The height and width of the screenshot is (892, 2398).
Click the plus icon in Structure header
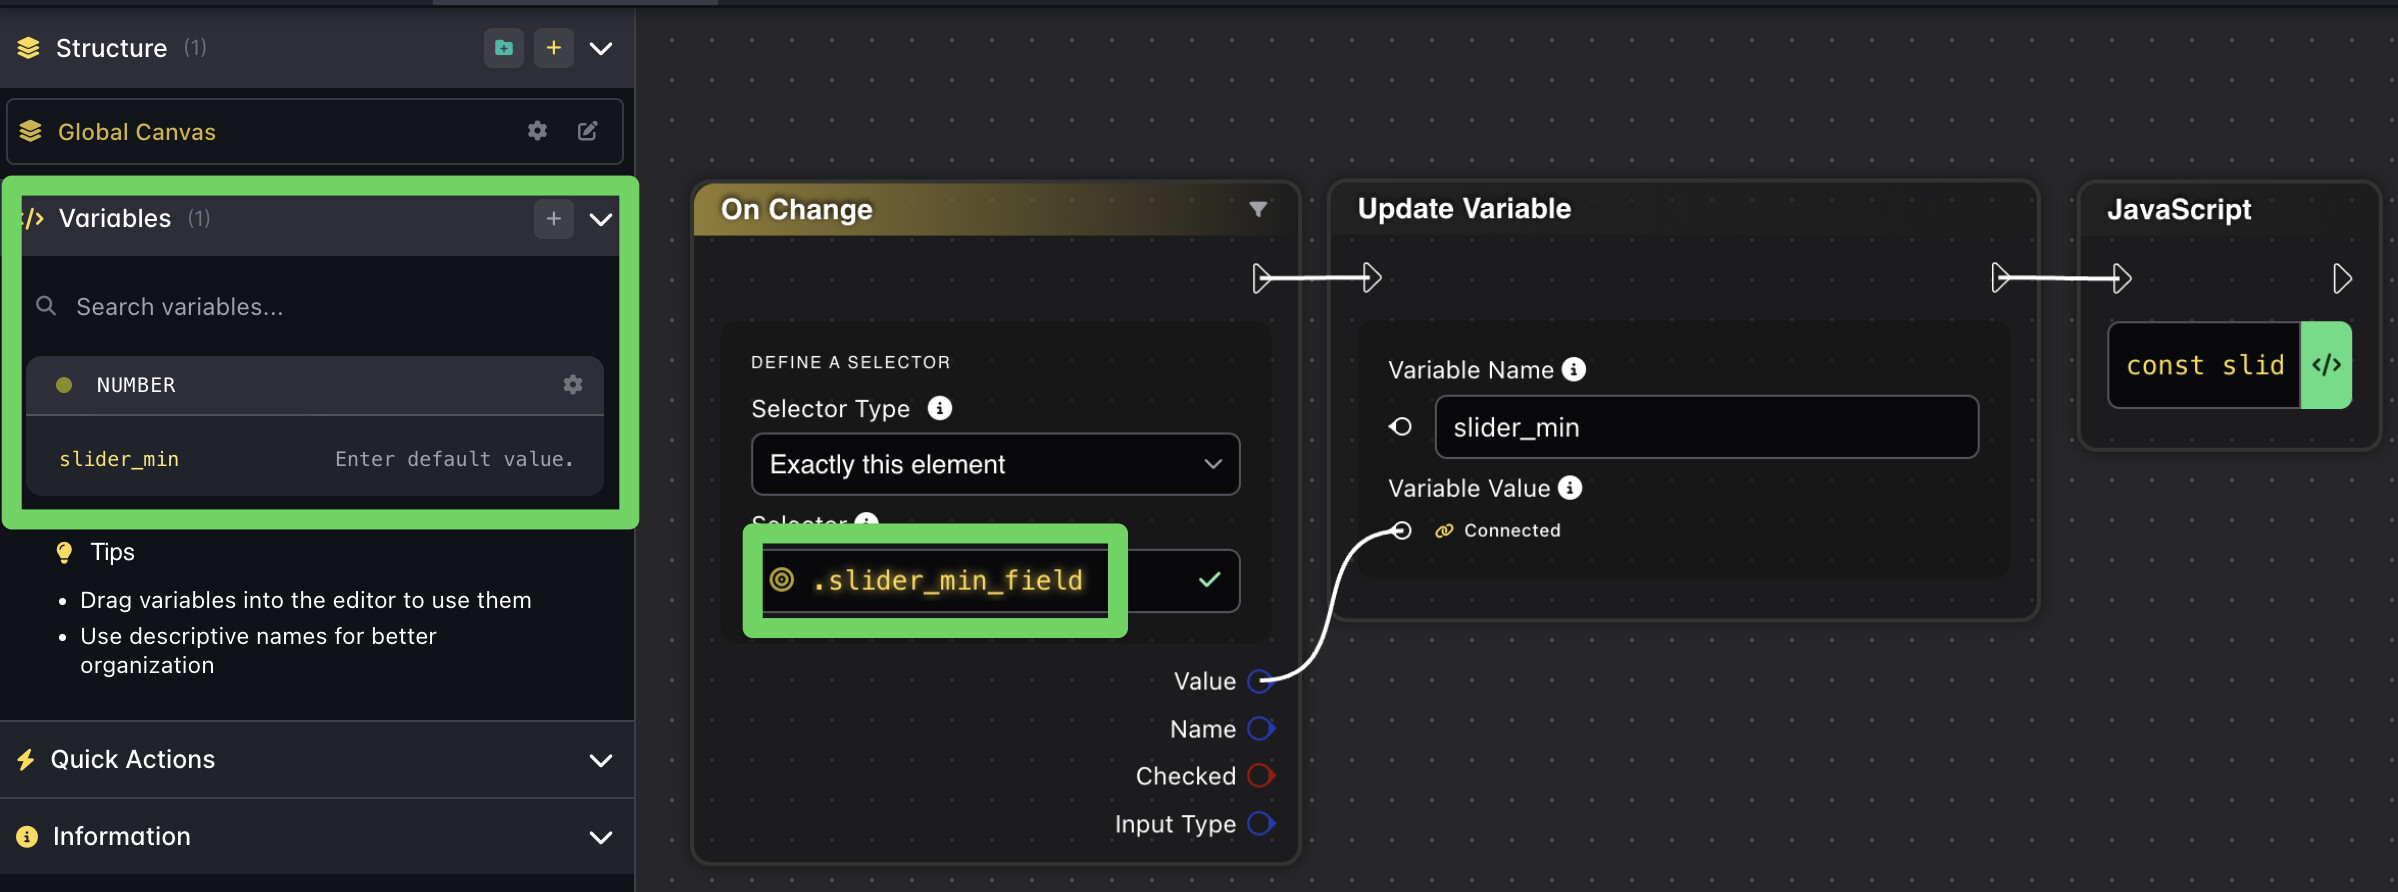click(553, 48)
